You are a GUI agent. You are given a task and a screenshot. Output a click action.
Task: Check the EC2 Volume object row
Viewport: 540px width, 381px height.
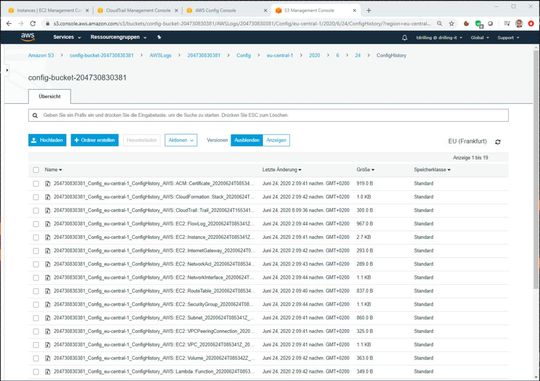pos(36,358)
